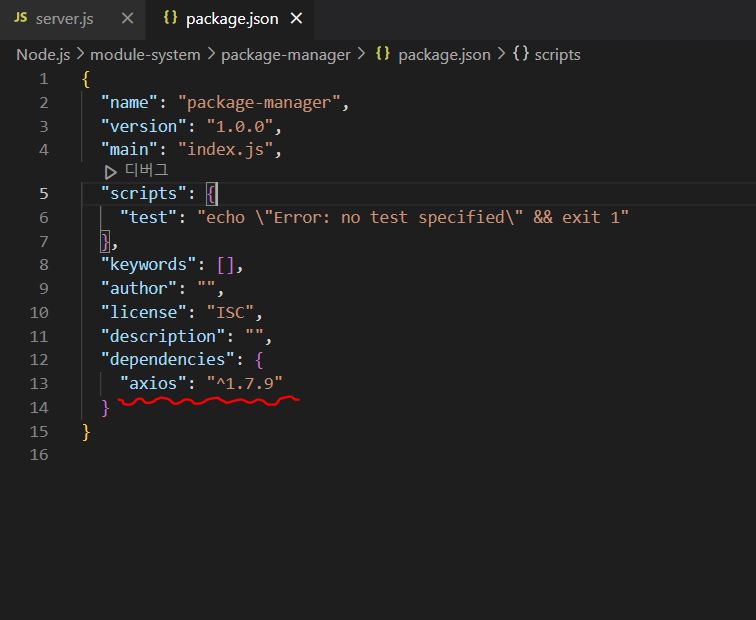The image size is (756, 620).
Task: Open the Node.js breadcrumb folder
Action: point(43,54)
